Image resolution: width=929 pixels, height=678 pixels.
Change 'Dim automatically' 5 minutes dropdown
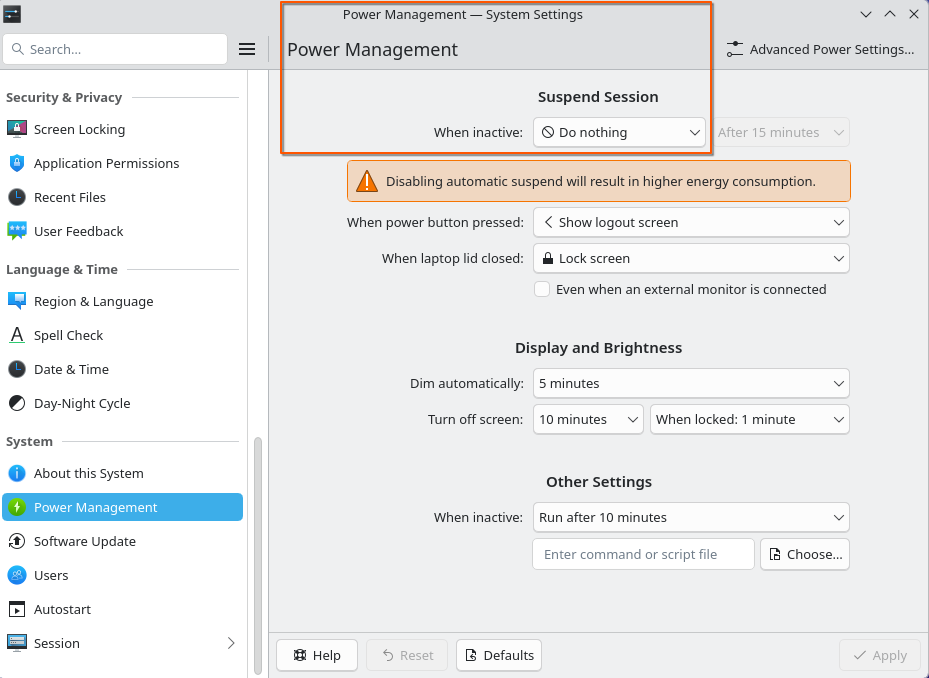690,382
